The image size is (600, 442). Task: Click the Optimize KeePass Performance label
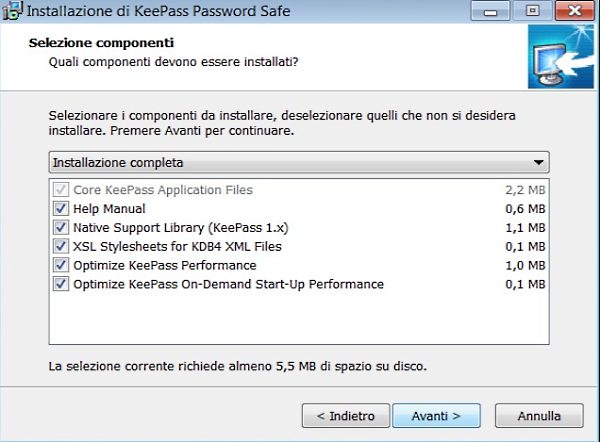[x=164, y=266]
